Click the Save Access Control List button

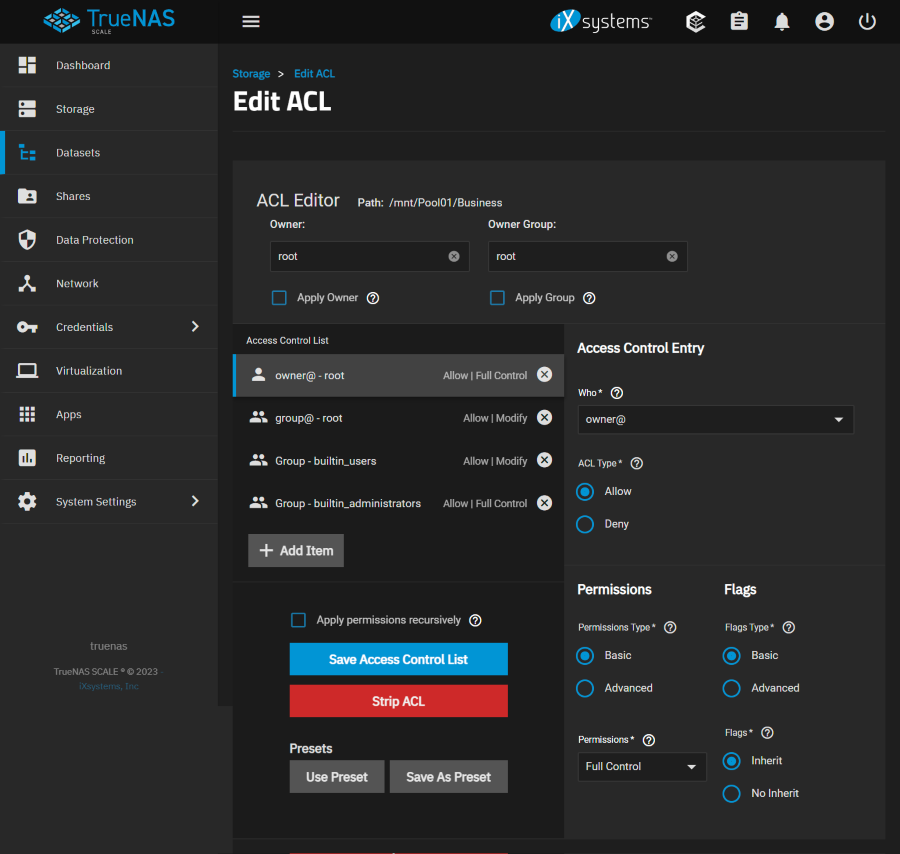pyautogui.click(x=398, y=659)
